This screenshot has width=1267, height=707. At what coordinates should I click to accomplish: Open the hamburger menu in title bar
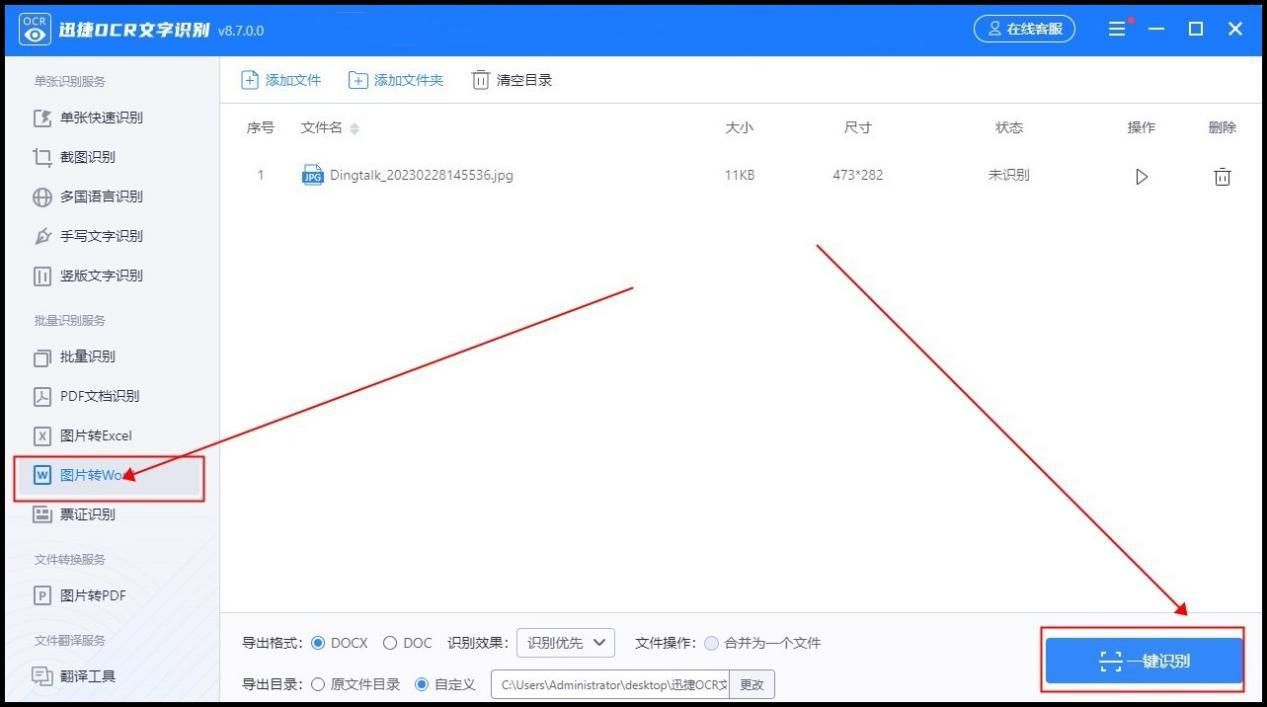tap(1116, 28)
